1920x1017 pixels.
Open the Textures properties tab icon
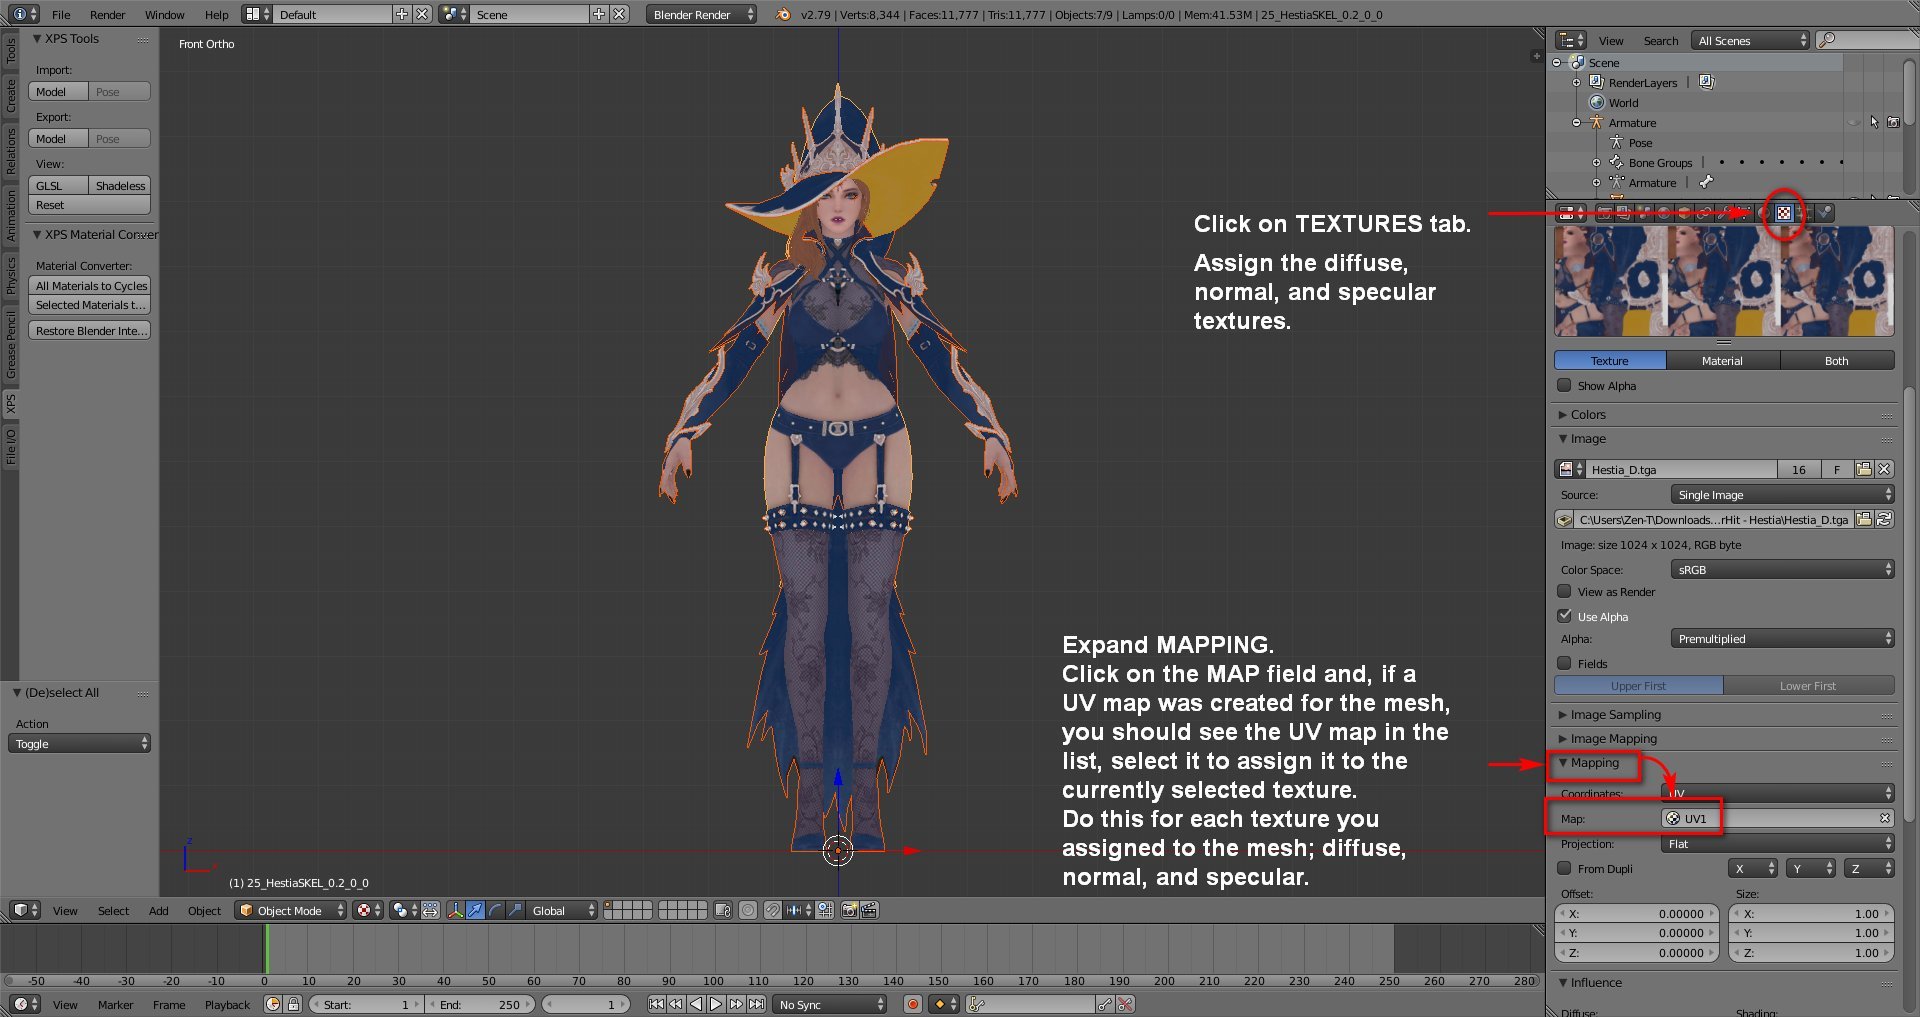click(x=1784, y=212)
